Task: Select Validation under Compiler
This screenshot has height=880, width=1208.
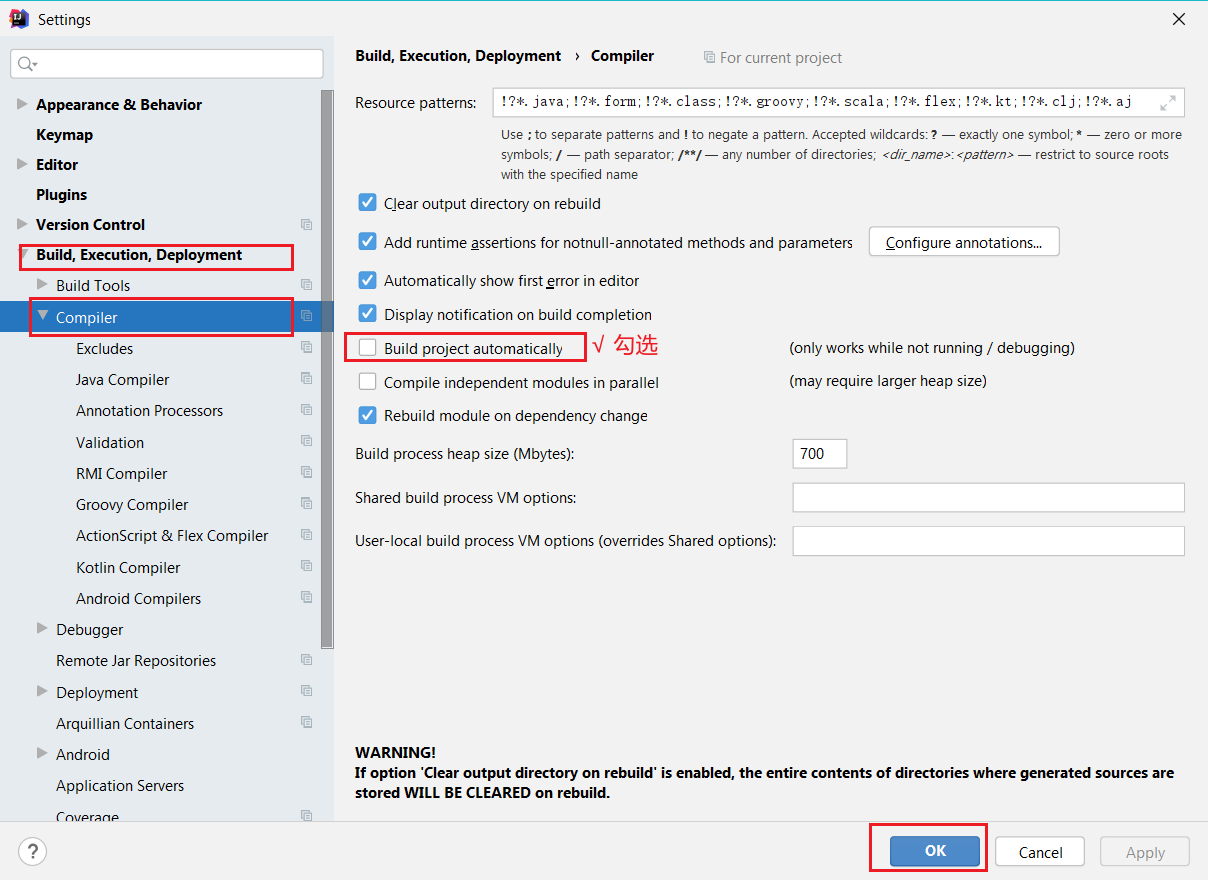Action: tap(110, 442)
